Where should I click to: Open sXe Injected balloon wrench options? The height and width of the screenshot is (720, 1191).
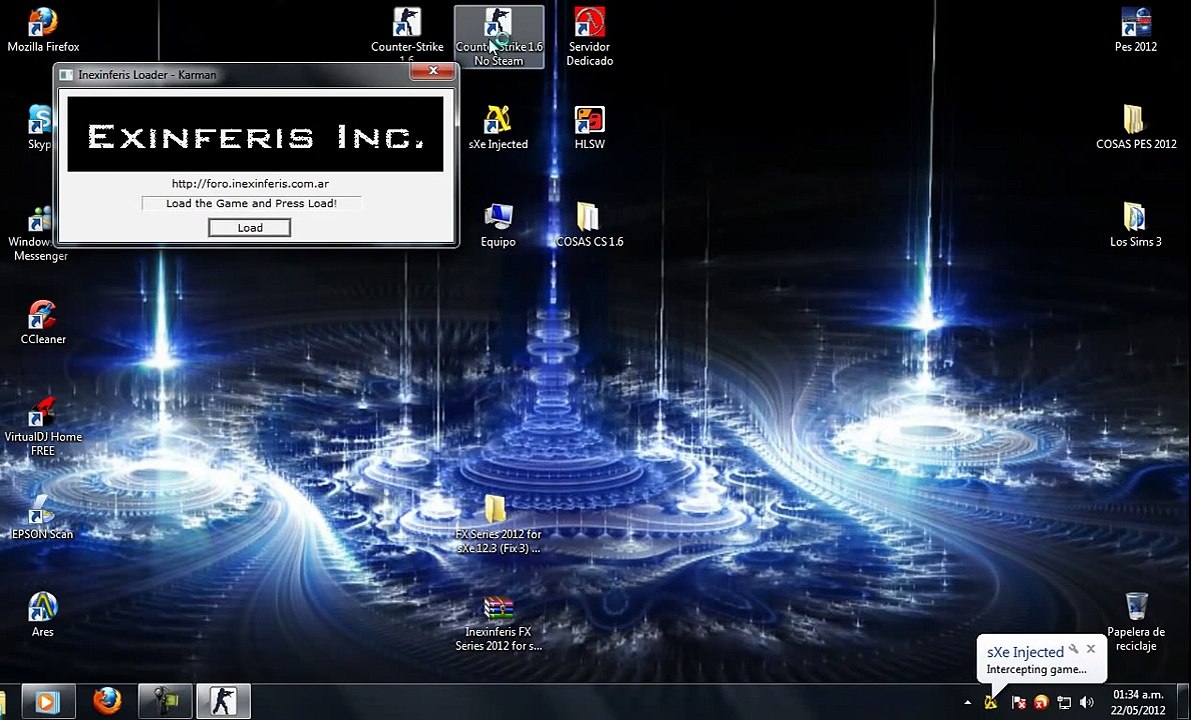(x=1073, y=649)
